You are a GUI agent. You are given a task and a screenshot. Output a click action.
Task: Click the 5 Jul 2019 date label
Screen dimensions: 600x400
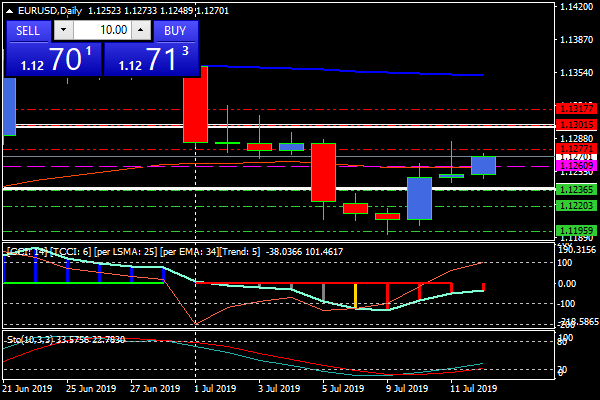tap(343, 389)
